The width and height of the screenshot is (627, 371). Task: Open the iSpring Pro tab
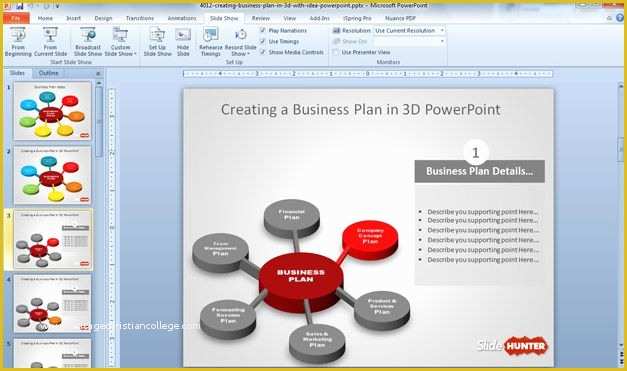click(x=357, y=18)
